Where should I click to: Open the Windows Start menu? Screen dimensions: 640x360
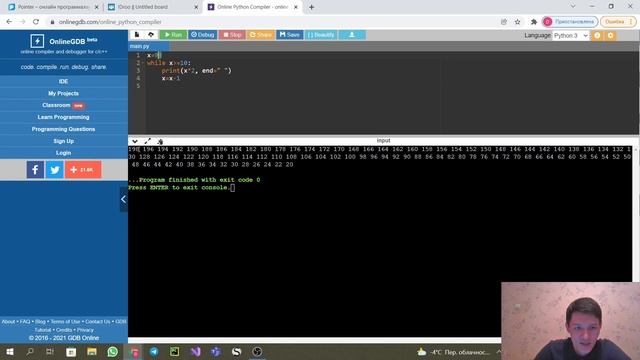tap(9, 351)
